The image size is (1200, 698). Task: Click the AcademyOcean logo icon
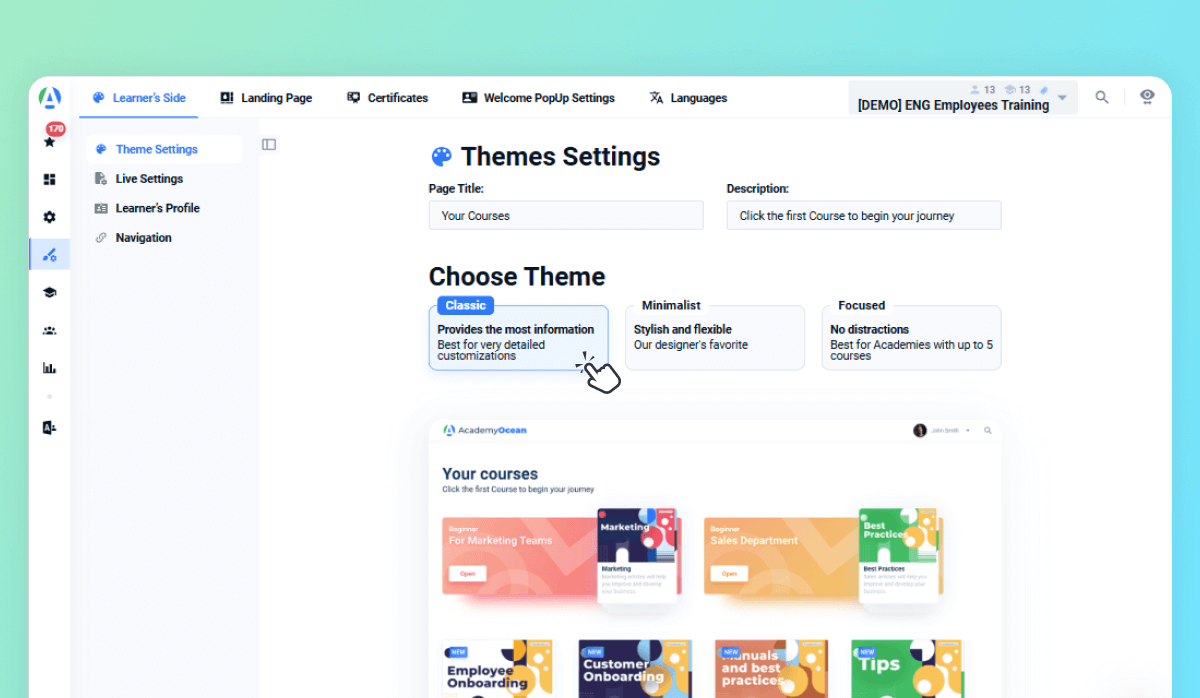49,98
